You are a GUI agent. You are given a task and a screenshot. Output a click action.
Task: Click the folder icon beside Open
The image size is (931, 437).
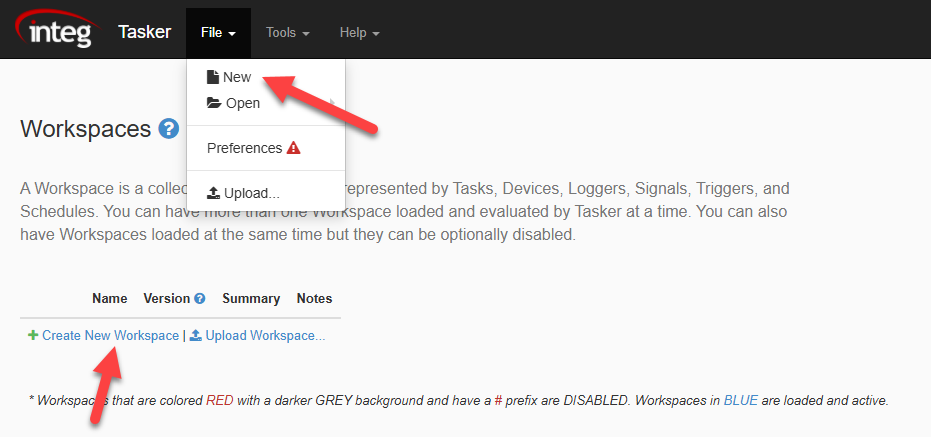[x=214, y=103]
